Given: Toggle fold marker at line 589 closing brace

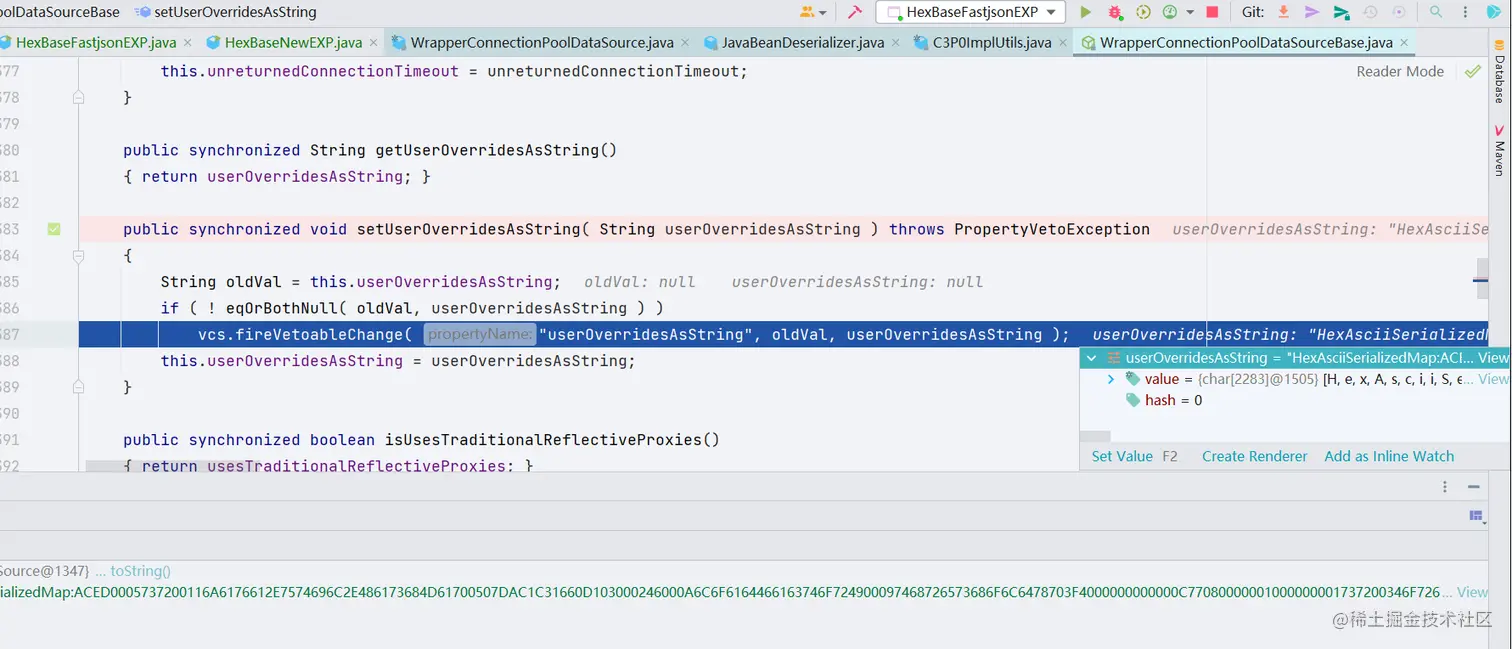Looking at the screenshot, I should click(78, 387).
